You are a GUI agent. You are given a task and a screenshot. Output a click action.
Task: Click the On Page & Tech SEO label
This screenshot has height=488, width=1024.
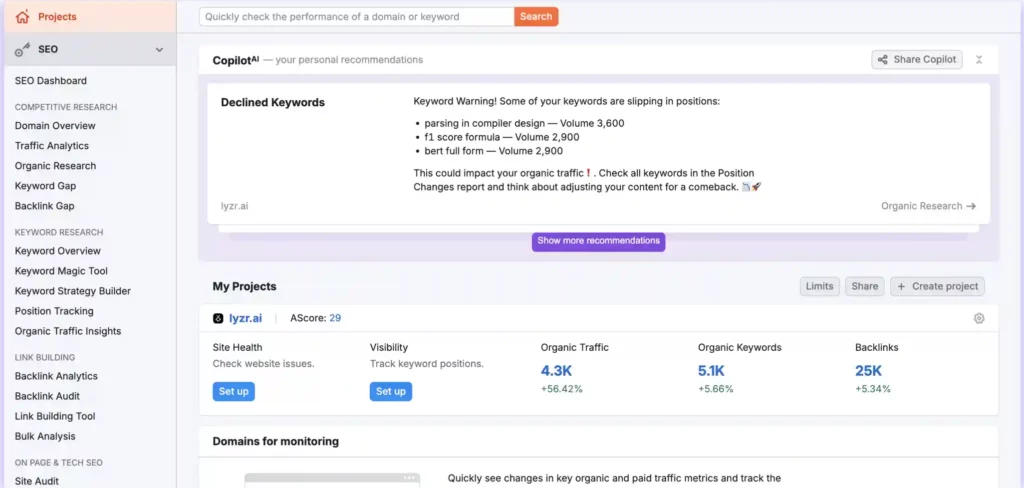pyautogui.click(x=58, y=463)
